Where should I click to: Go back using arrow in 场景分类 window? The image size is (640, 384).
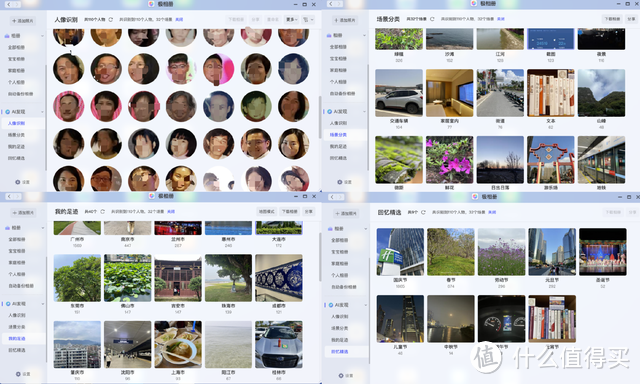point(331,4)
